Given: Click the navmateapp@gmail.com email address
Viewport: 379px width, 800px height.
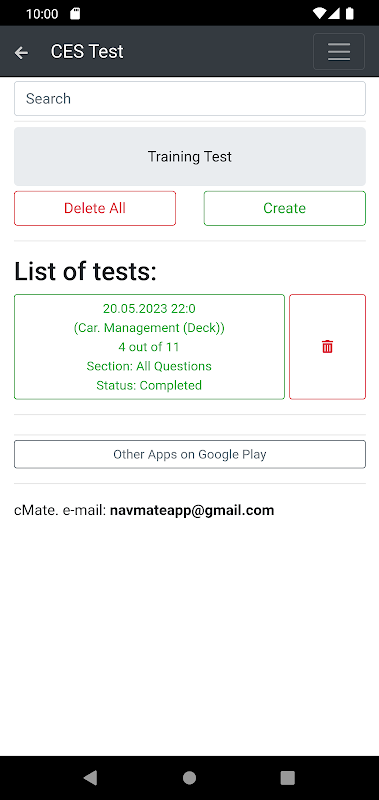Looking at the screenshot, I should pyautogui.click(x=192, y=510).
